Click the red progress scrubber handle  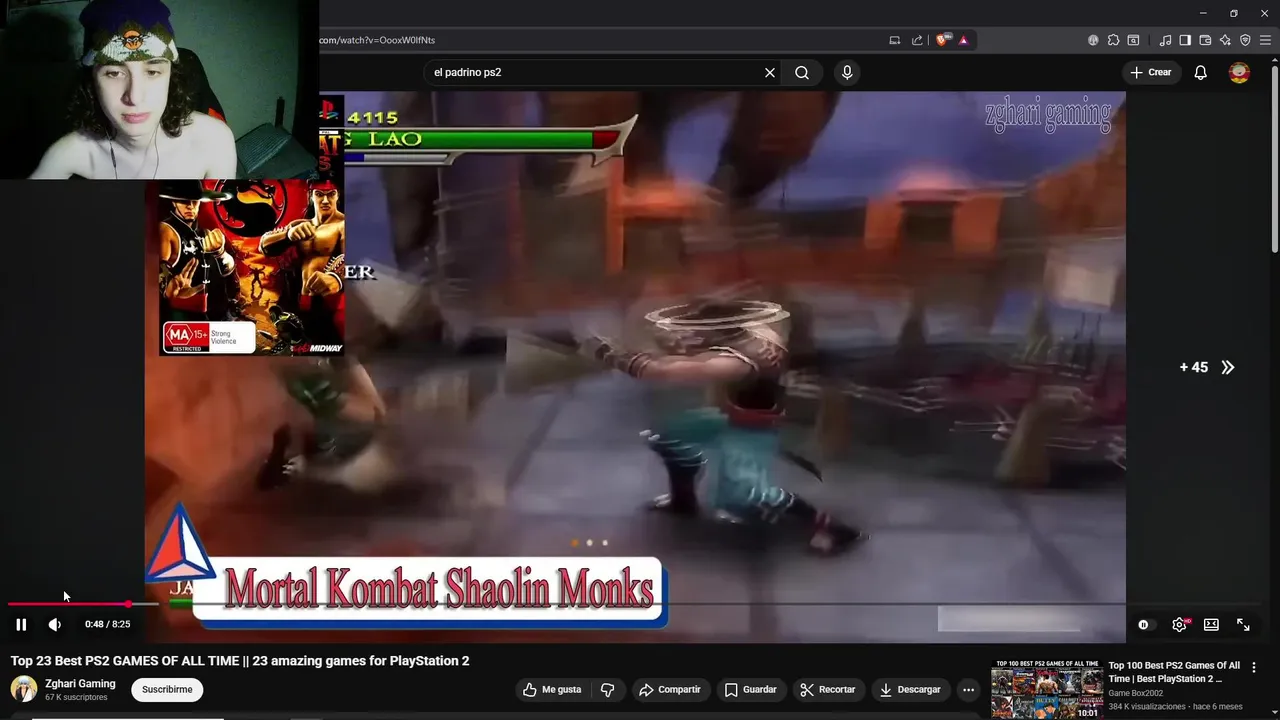click(128, 604)
